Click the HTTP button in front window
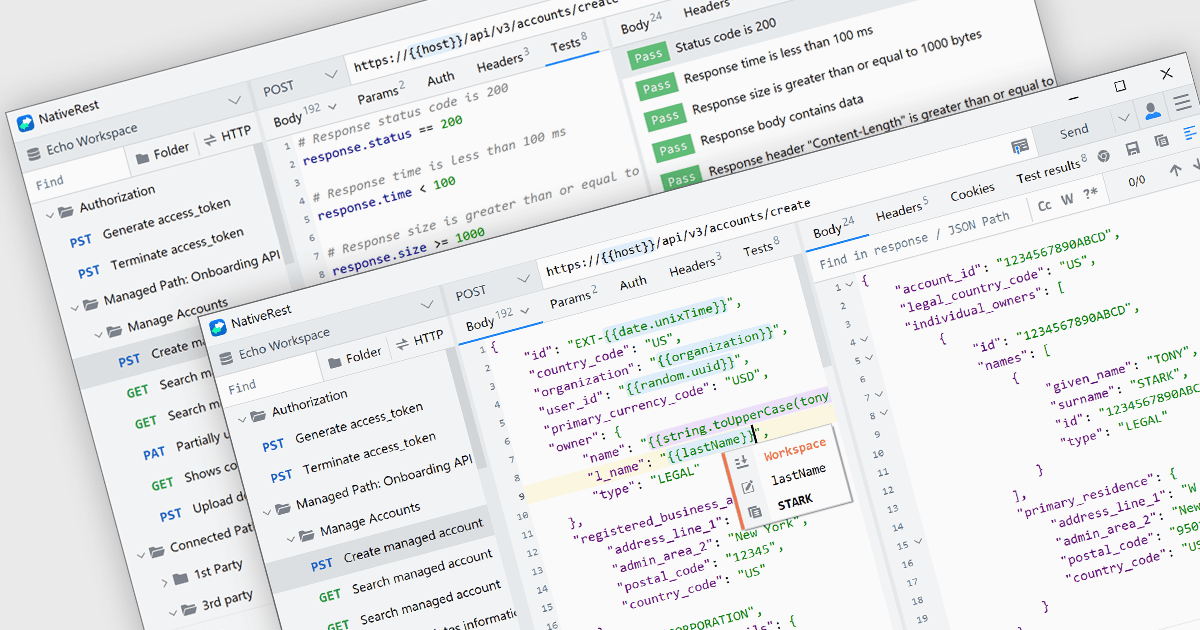 [x=420, y=338]
